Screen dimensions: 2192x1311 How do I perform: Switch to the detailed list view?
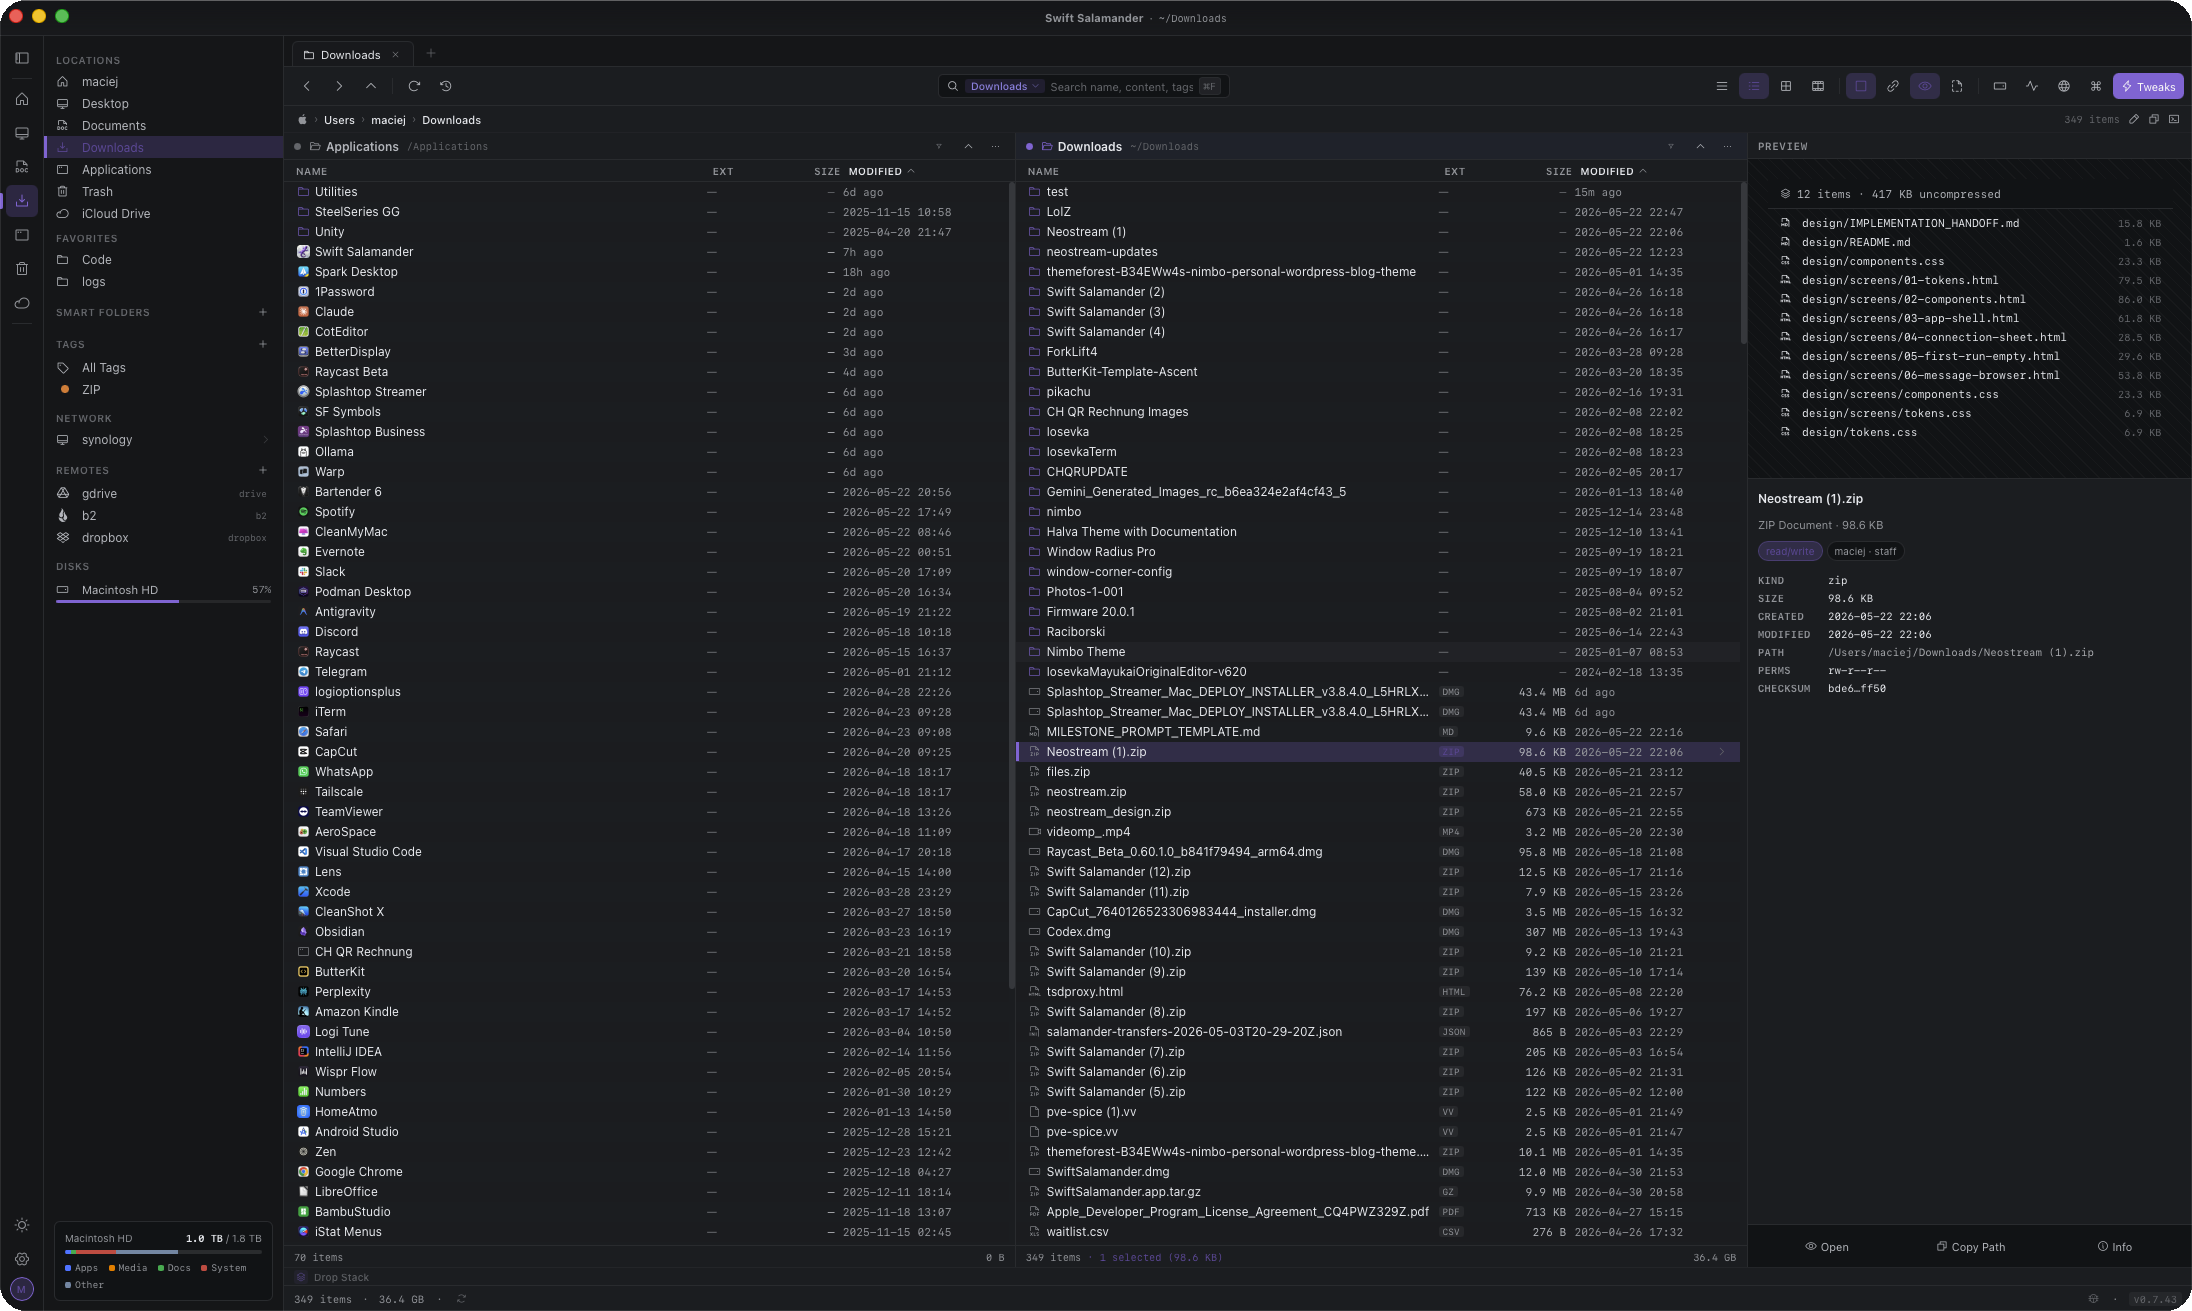(1754, 86)
